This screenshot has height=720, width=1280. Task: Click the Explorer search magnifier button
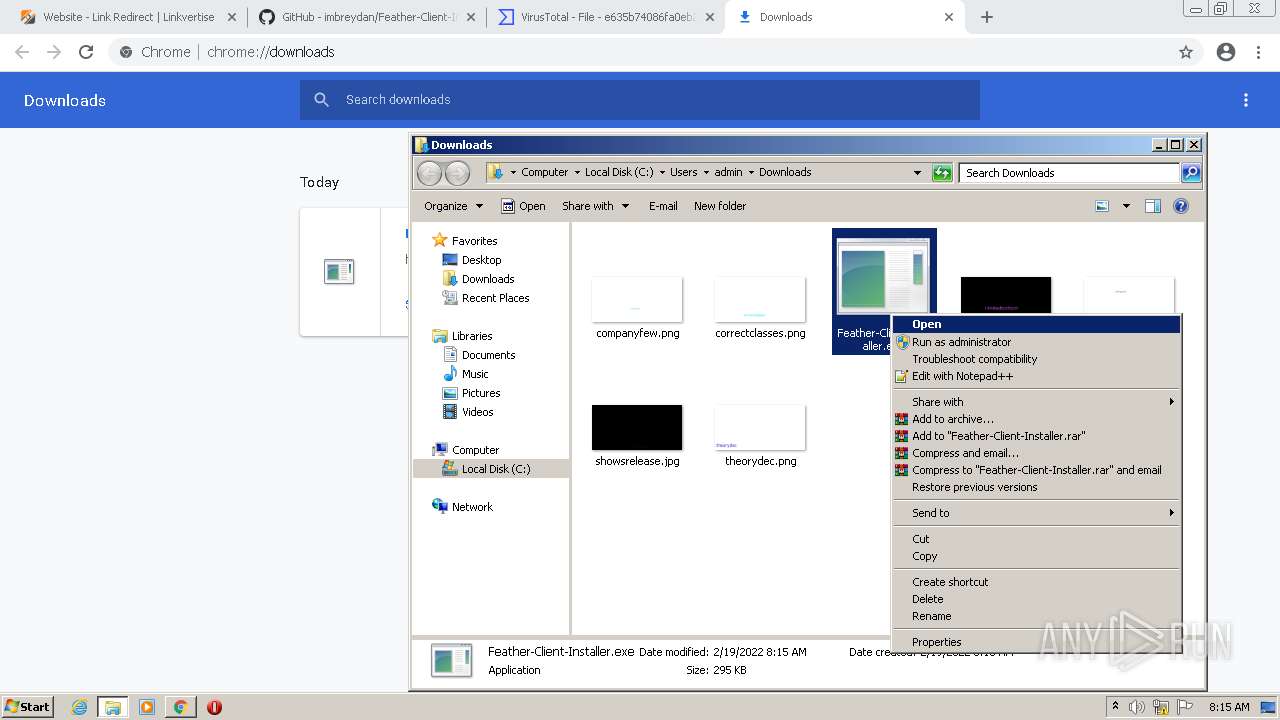pyautogui.click(x=1191, y=173)
